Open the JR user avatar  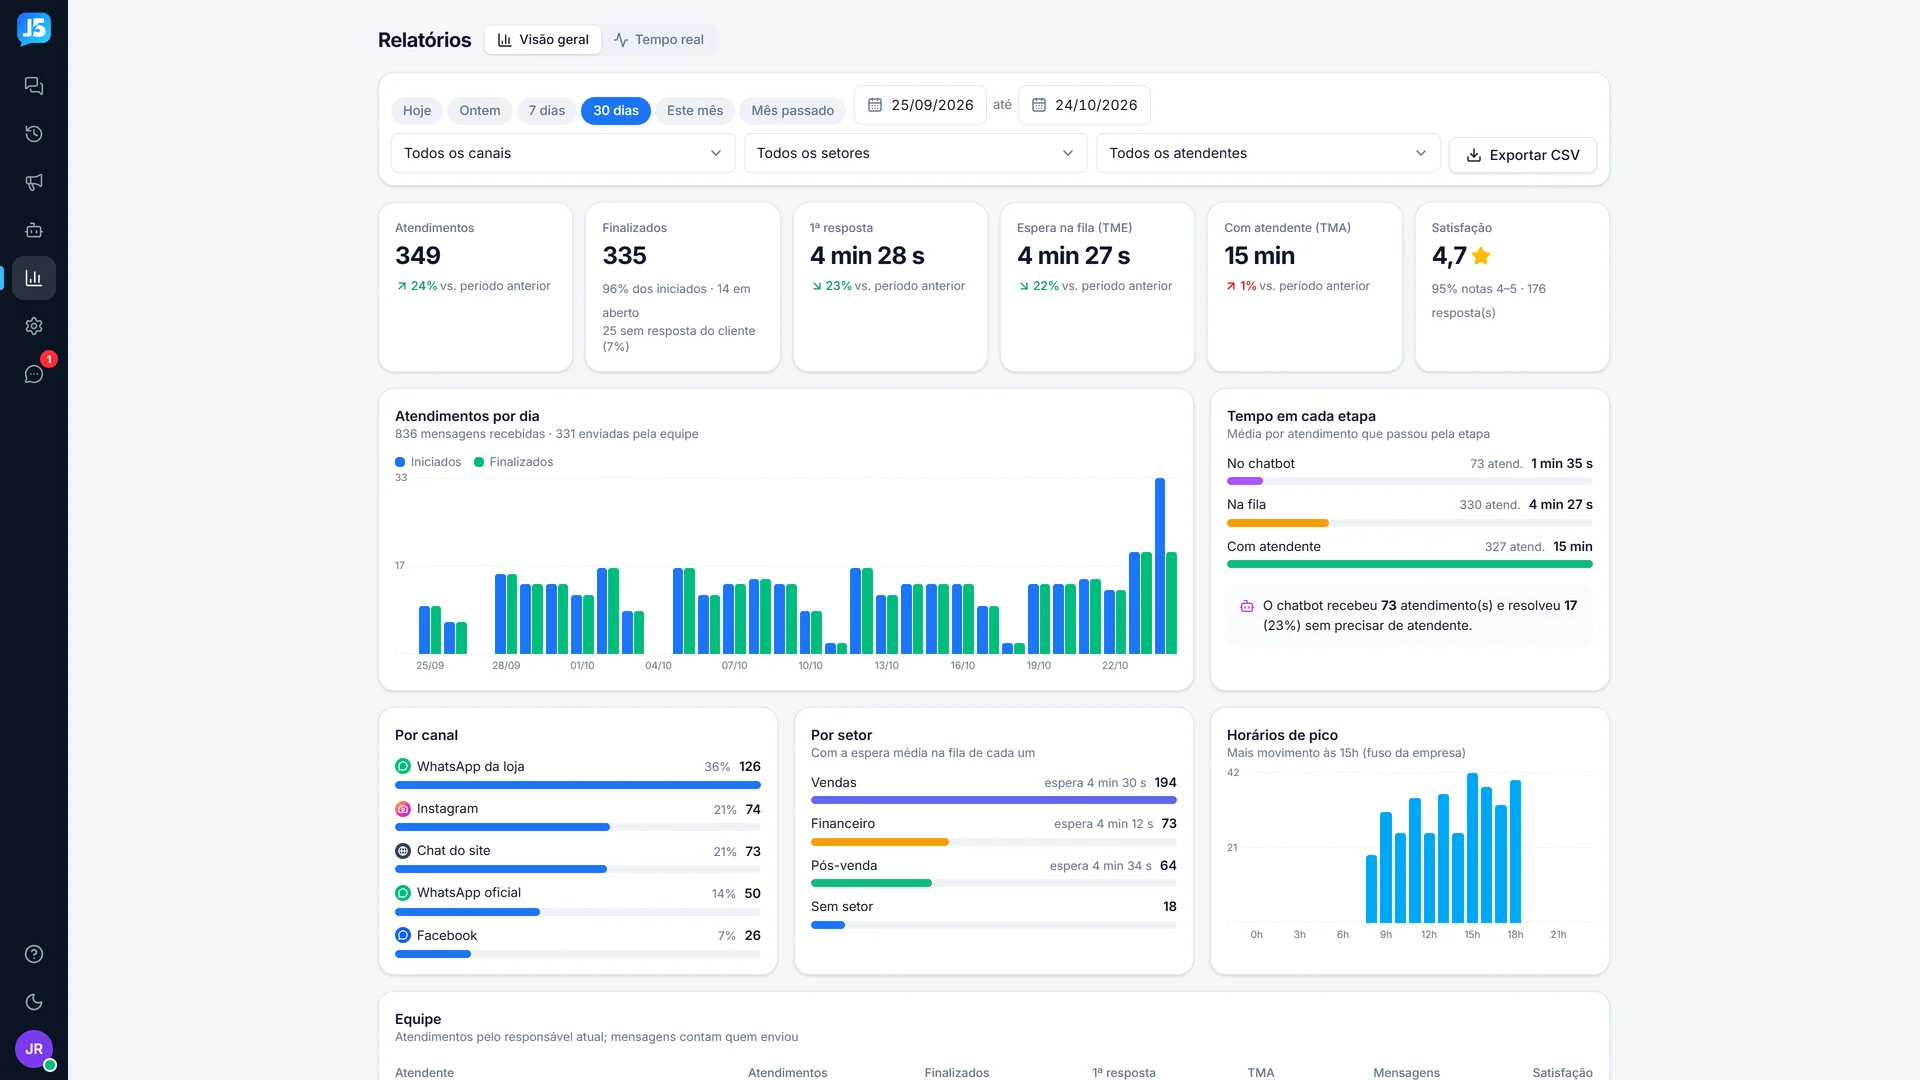[34, 1049]
